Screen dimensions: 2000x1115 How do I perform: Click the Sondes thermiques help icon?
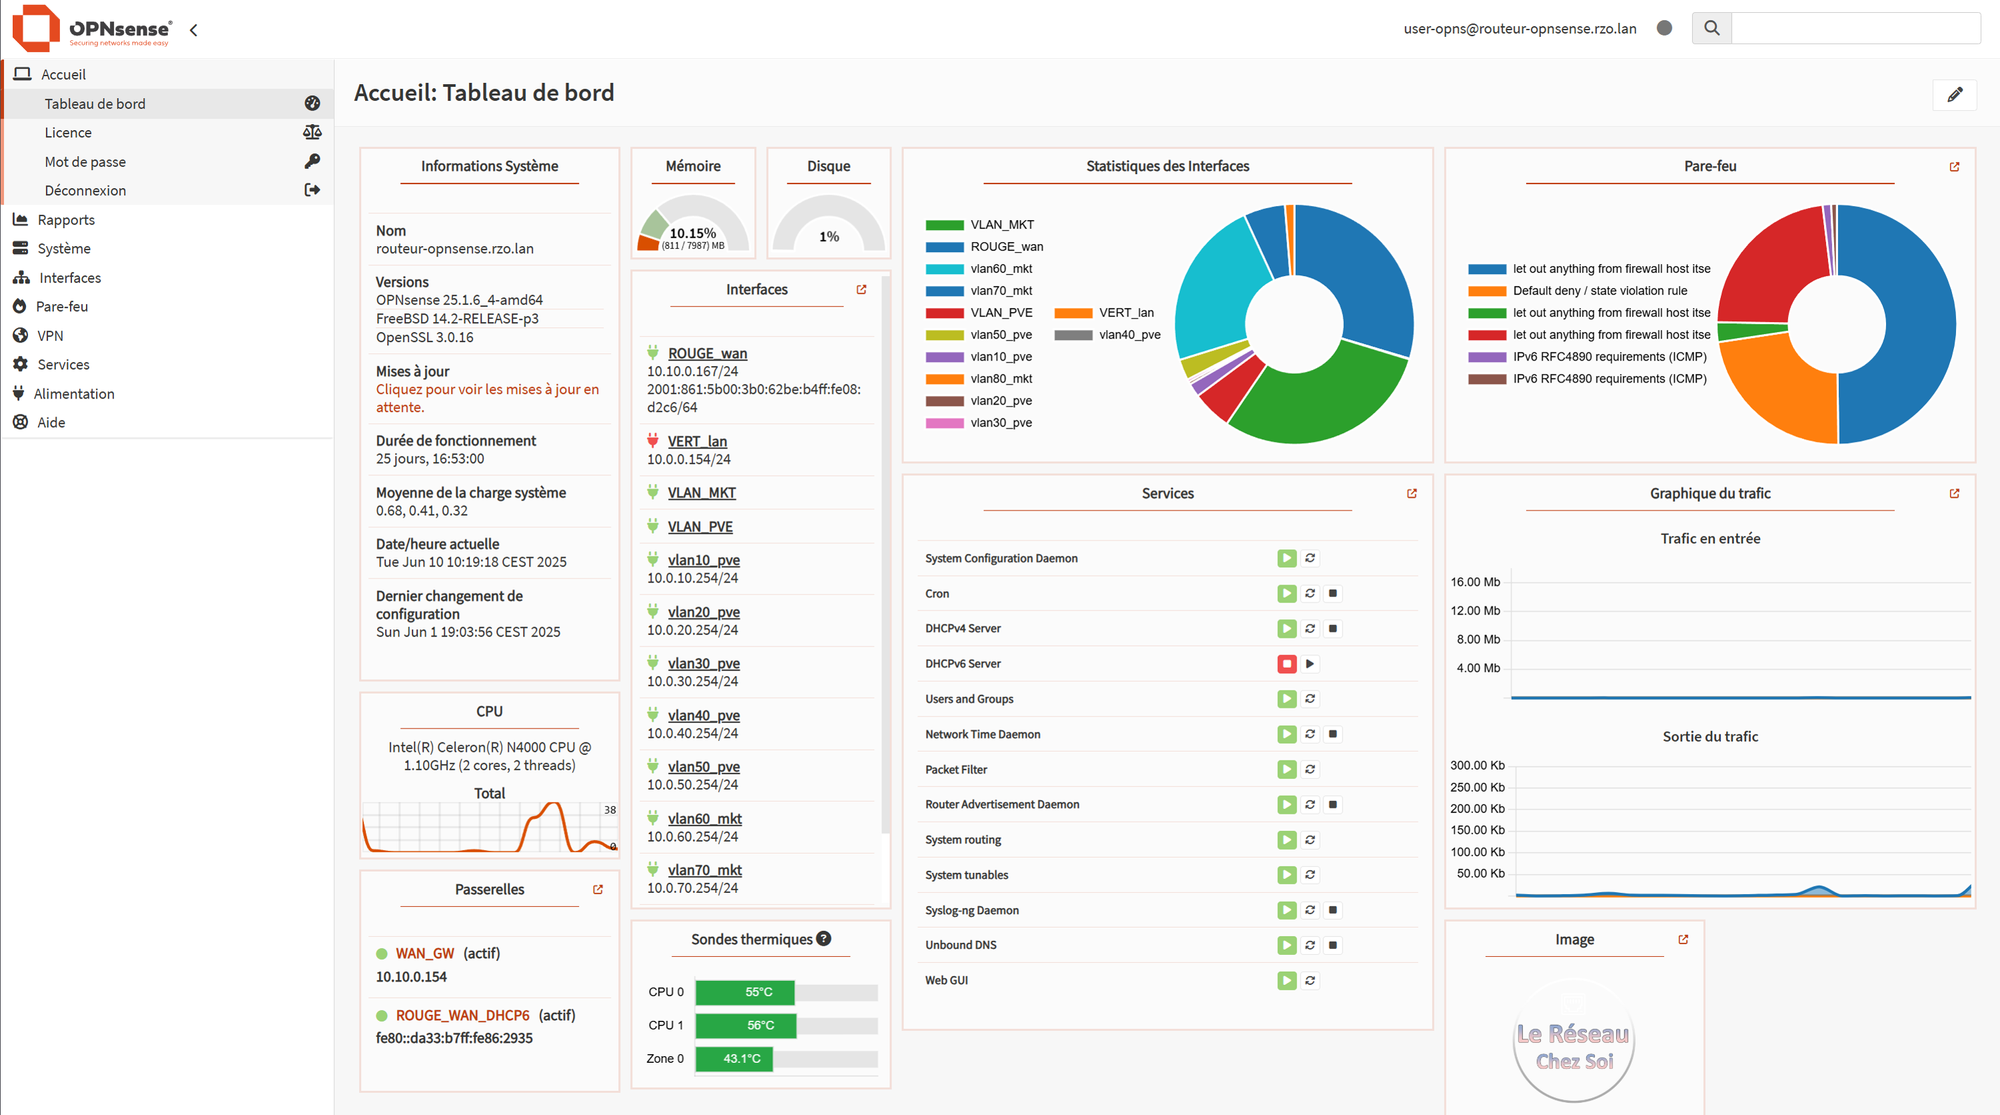point(824,939)
